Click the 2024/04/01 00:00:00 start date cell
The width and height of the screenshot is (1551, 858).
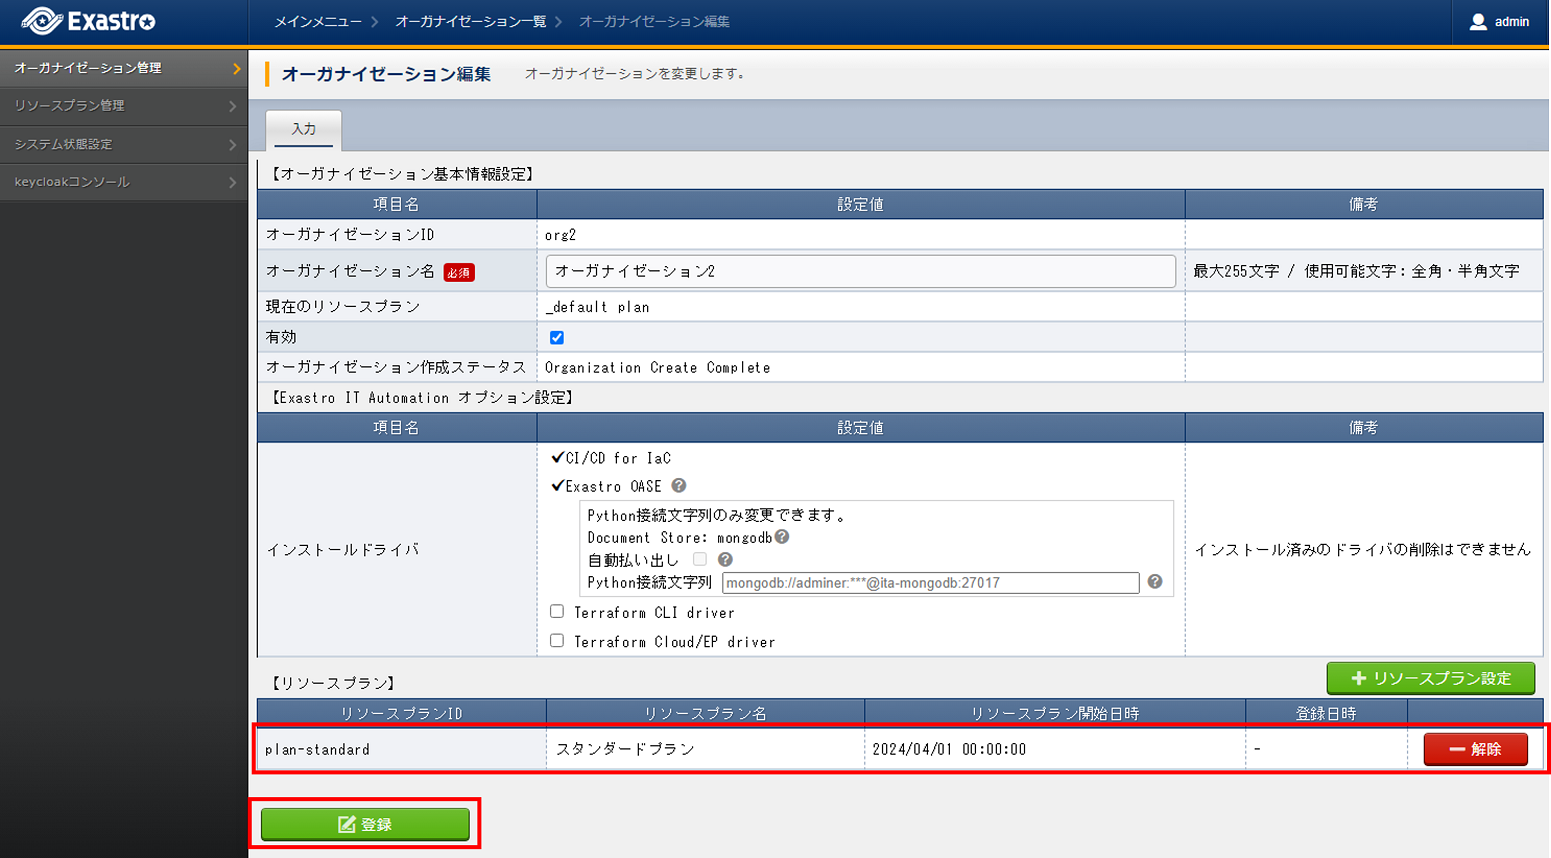click(x=1055, y=749)
